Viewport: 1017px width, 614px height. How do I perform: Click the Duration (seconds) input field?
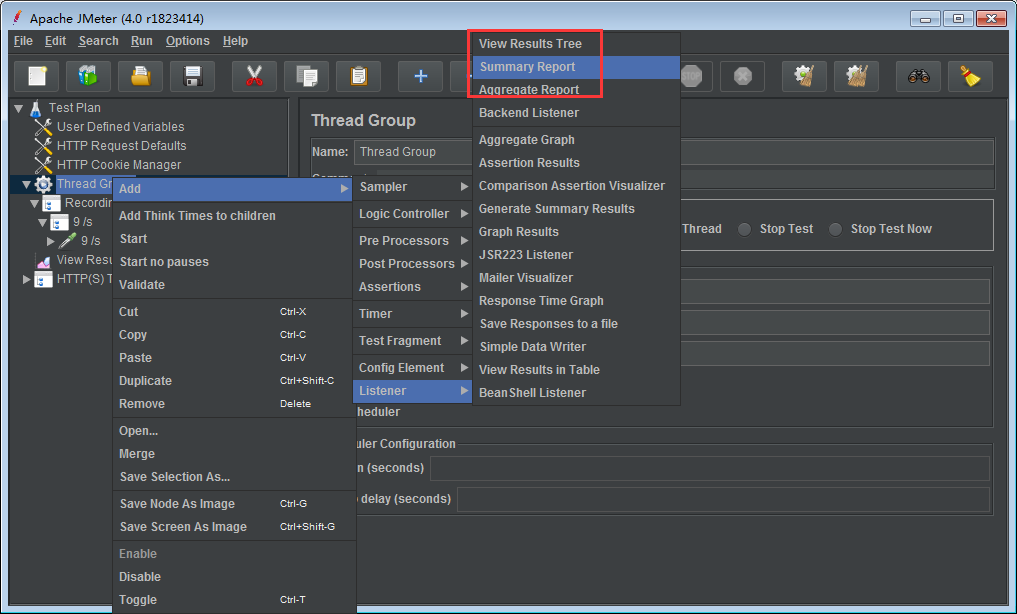coord(710,468)
